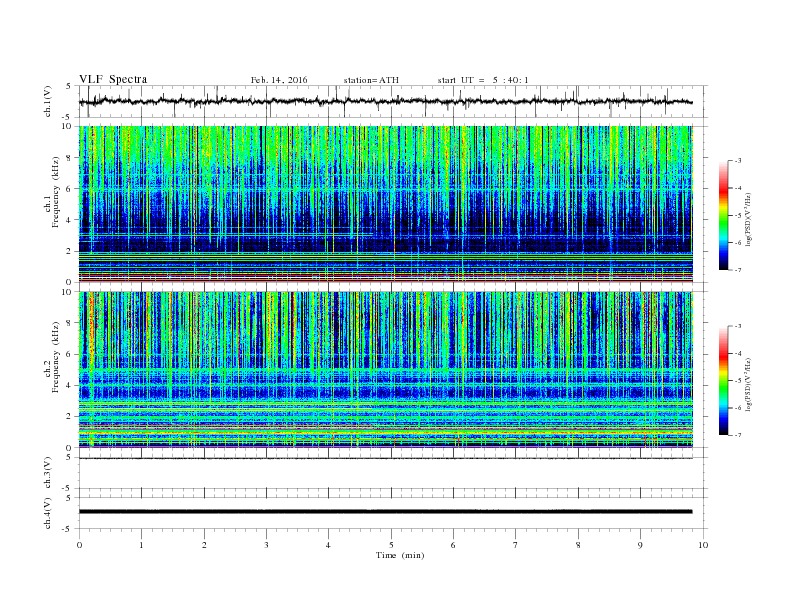
Task: Click the "-3" tick on ch.1 colorbar
Action: (737, 161)
